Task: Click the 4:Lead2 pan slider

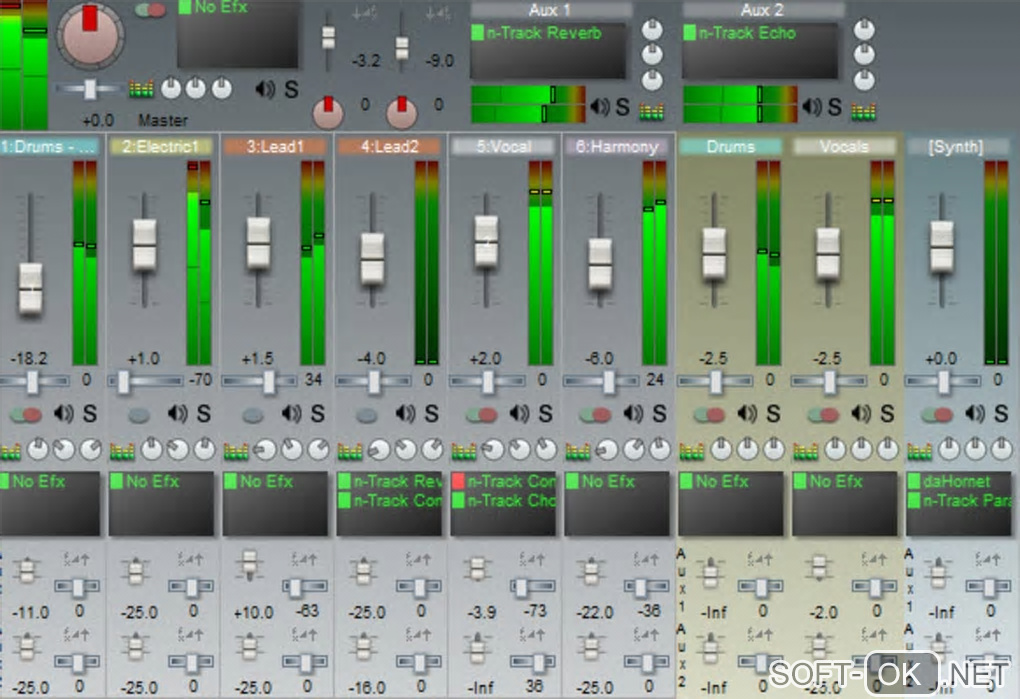Action: tap(373, 382)
